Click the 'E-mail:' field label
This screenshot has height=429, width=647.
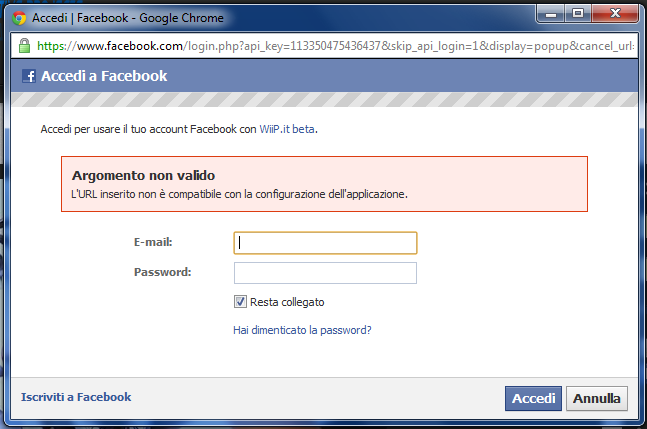coord(153,242)
